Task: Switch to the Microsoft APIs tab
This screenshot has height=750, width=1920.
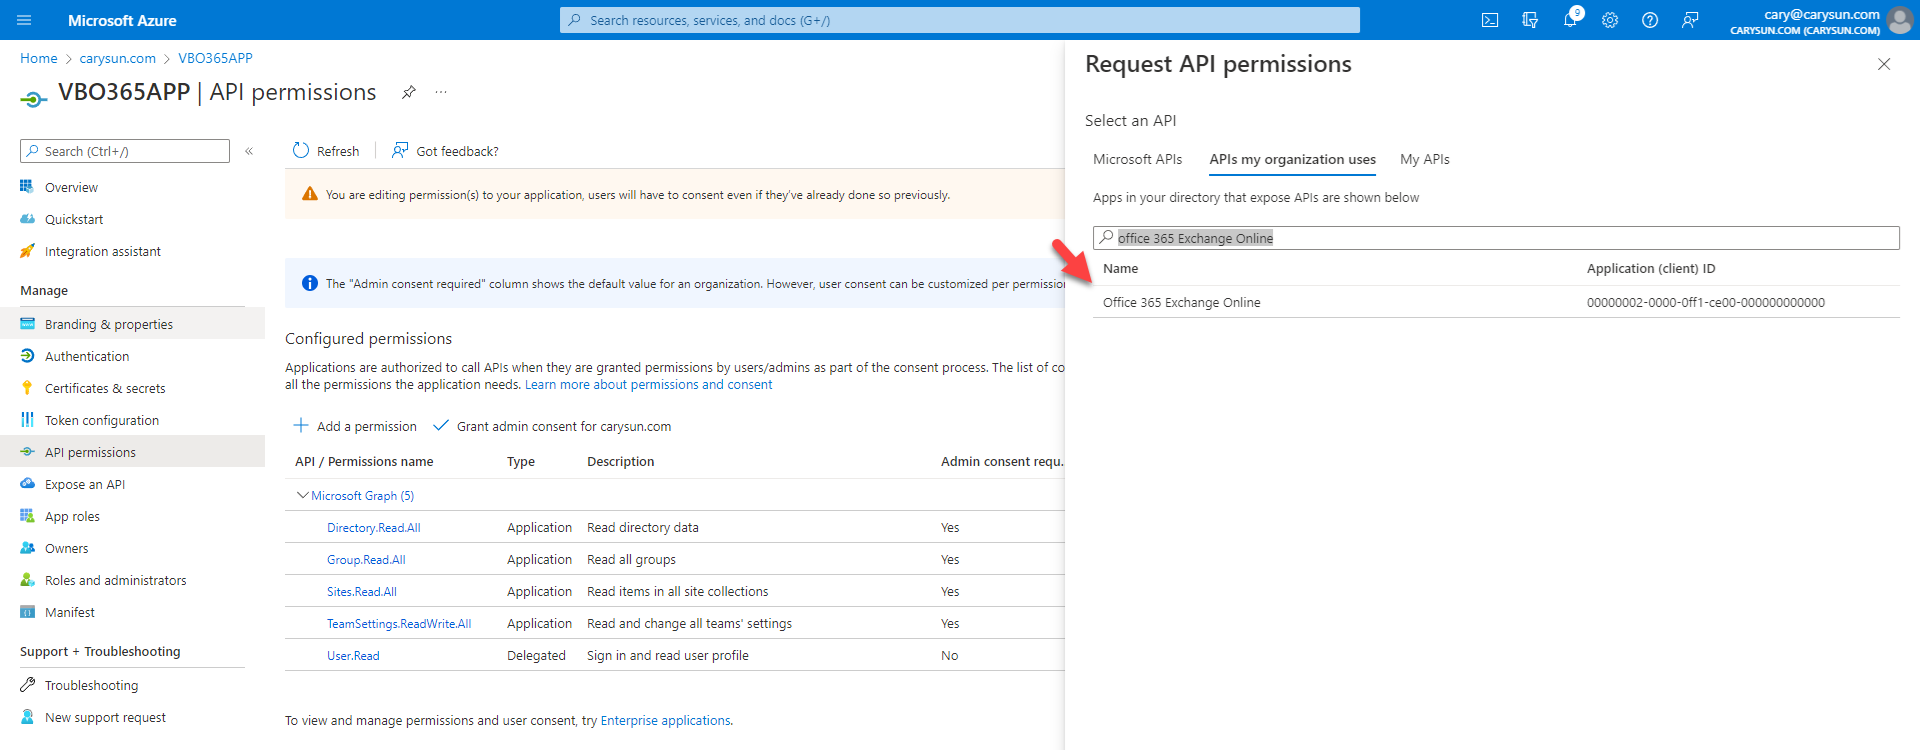Action: 1137,159
